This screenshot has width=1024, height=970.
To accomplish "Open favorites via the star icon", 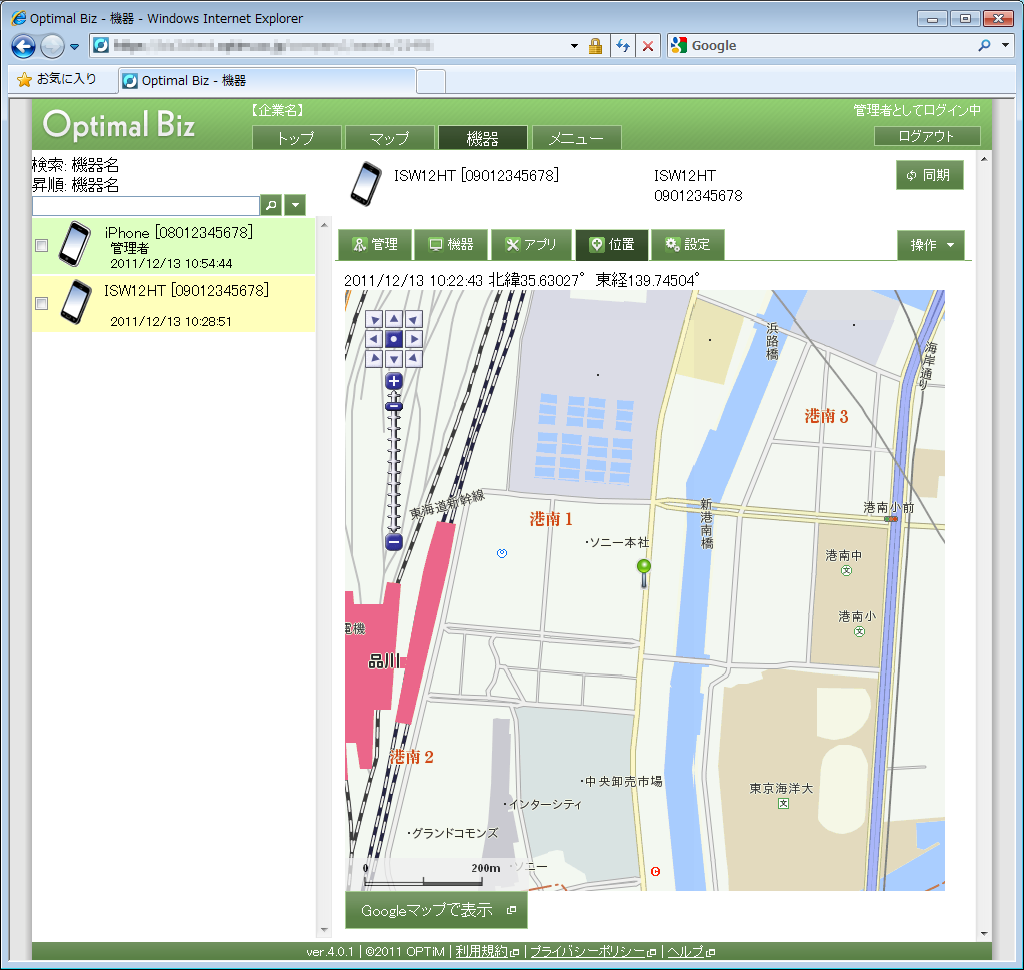I will point(24,80).
